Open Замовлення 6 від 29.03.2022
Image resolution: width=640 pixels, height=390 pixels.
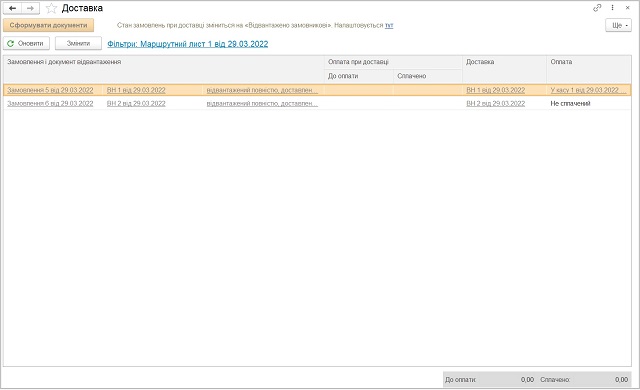(x=50, y=104)
